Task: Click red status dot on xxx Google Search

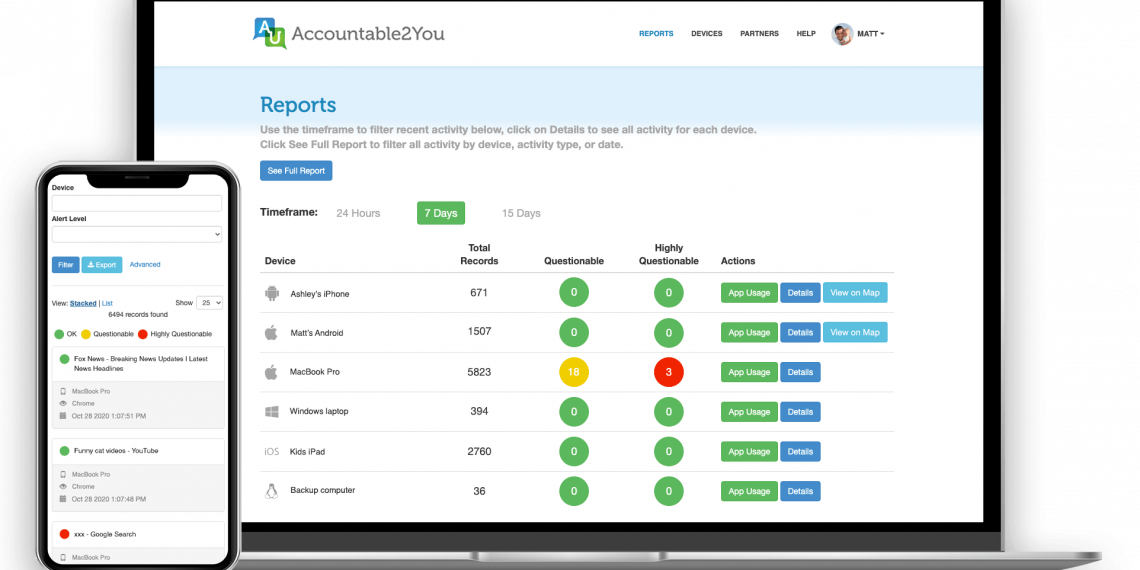Action: point(64,534)
